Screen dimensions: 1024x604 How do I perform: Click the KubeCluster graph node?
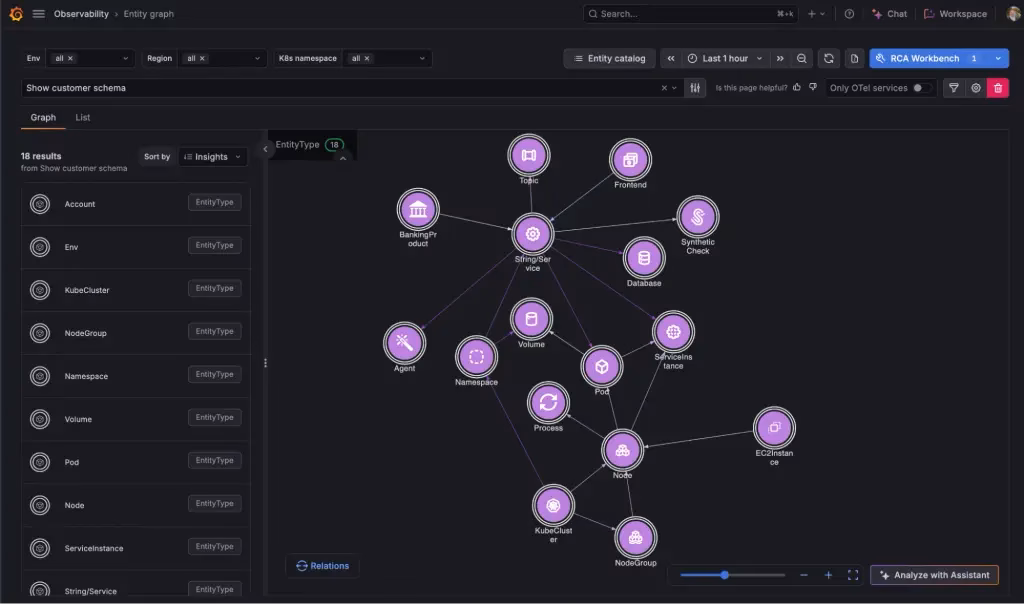pos(553,505)
